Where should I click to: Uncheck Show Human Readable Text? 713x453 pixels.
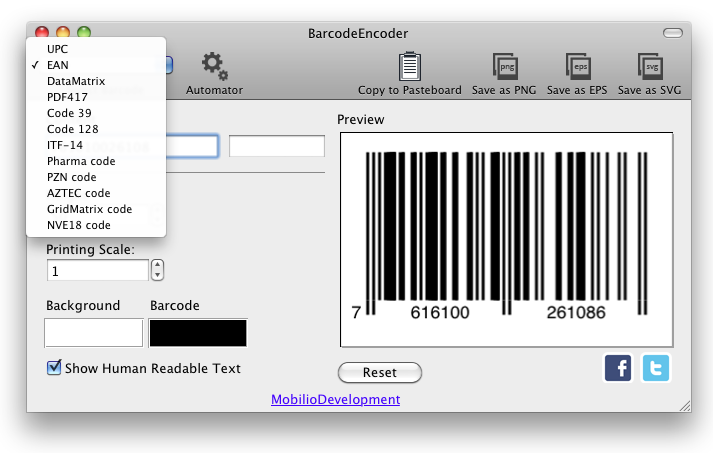click(x=54, y=367)
